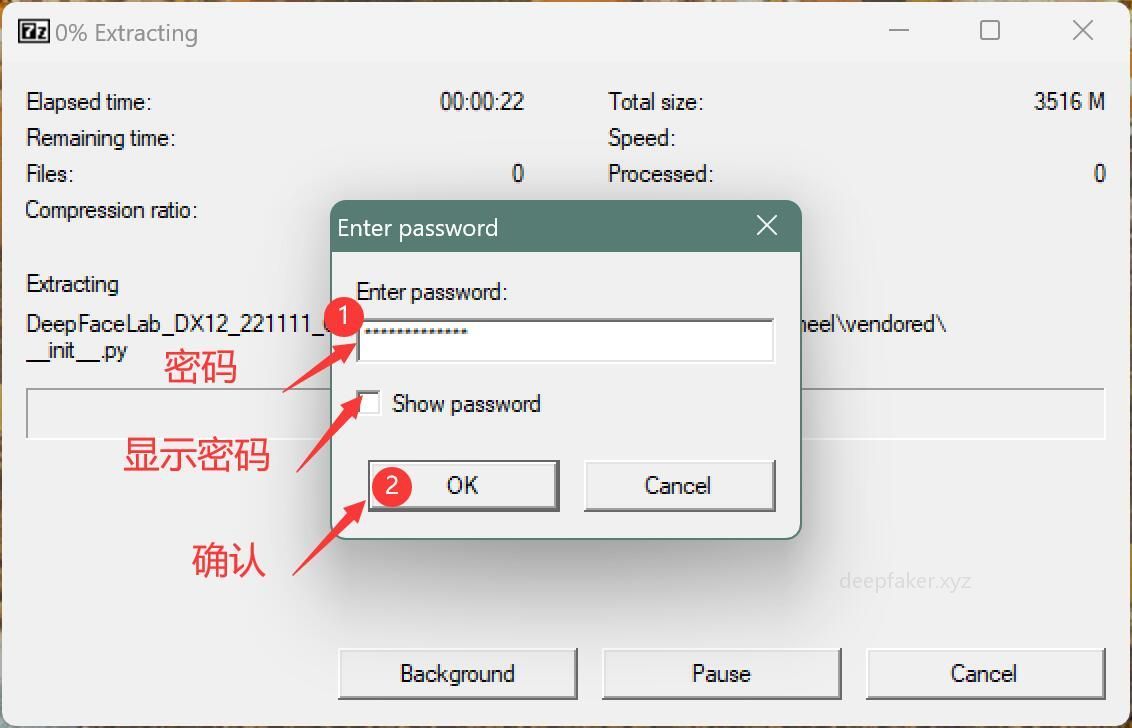Click the deepfaker.xyz watermark text
The image size is (1132, 728).
[905, 581]
